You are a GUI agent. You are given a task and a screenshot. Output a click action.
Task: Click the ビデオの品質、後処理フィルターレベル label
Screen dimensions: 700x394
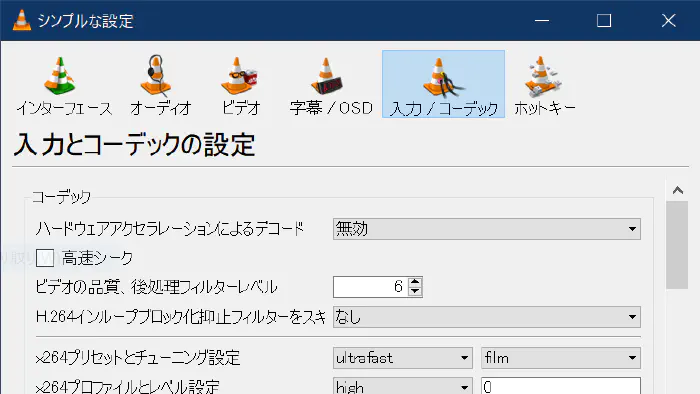157,287
